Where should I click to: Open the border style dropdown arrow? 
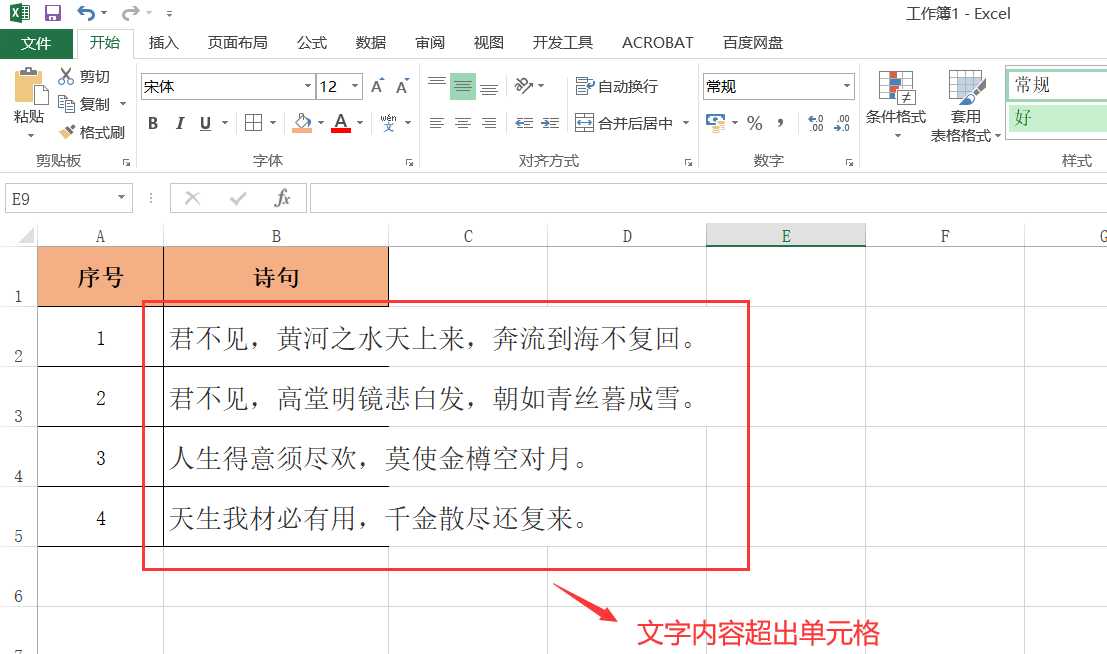[x=273, y=123]
